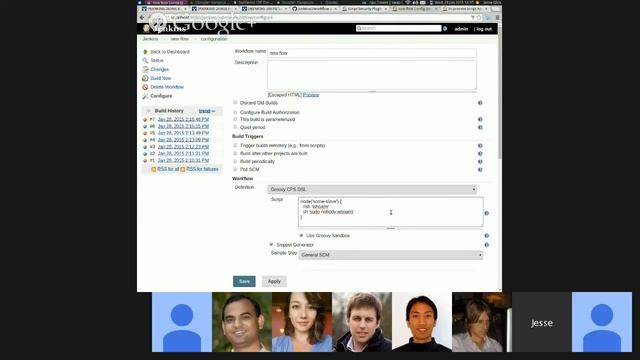This screenshot has width=640, height=360.
Task: Open help for Discard Old Builds
Action: [x=480, y=103]
